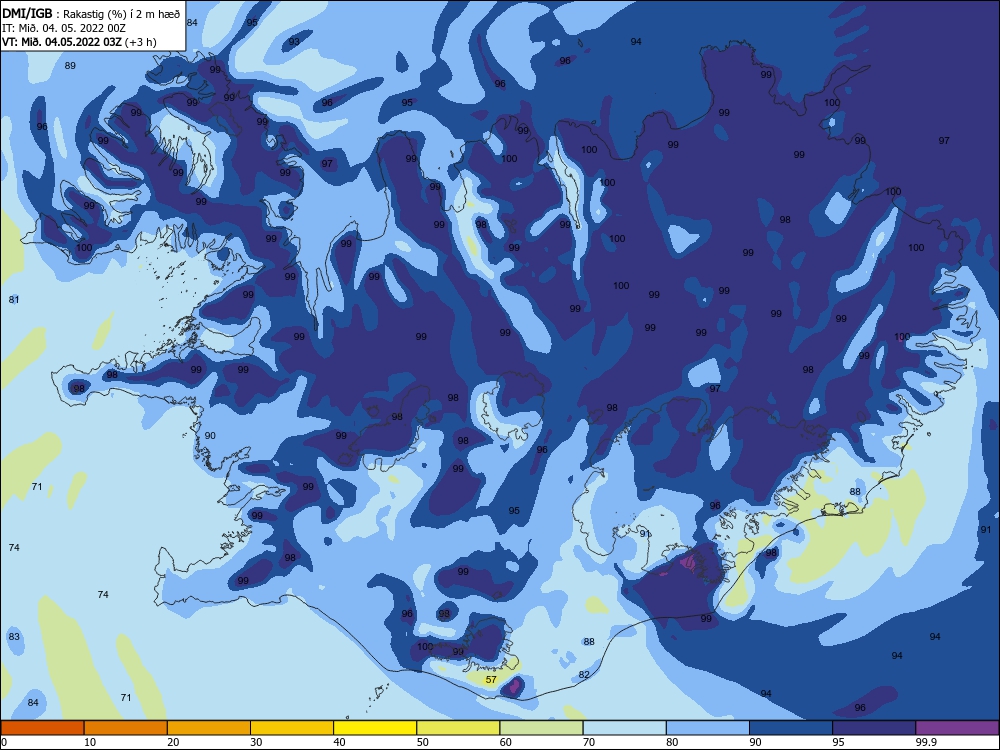This screenshot has width=1000, height=750.
Task: Click the medium blue 90–95 legend swatch
Action: 791,728
